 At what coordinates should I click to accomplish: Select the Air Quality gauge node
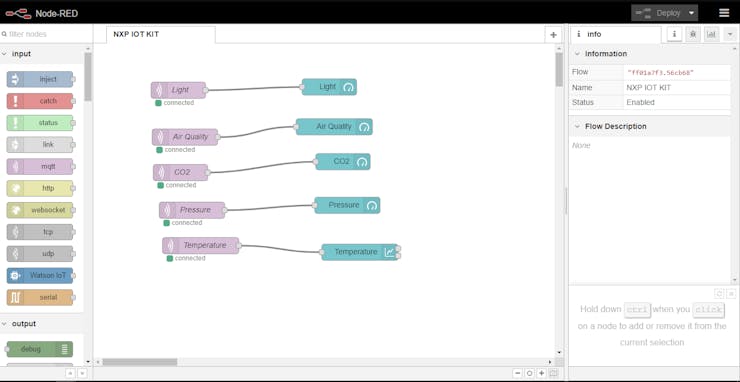[334, 127]
